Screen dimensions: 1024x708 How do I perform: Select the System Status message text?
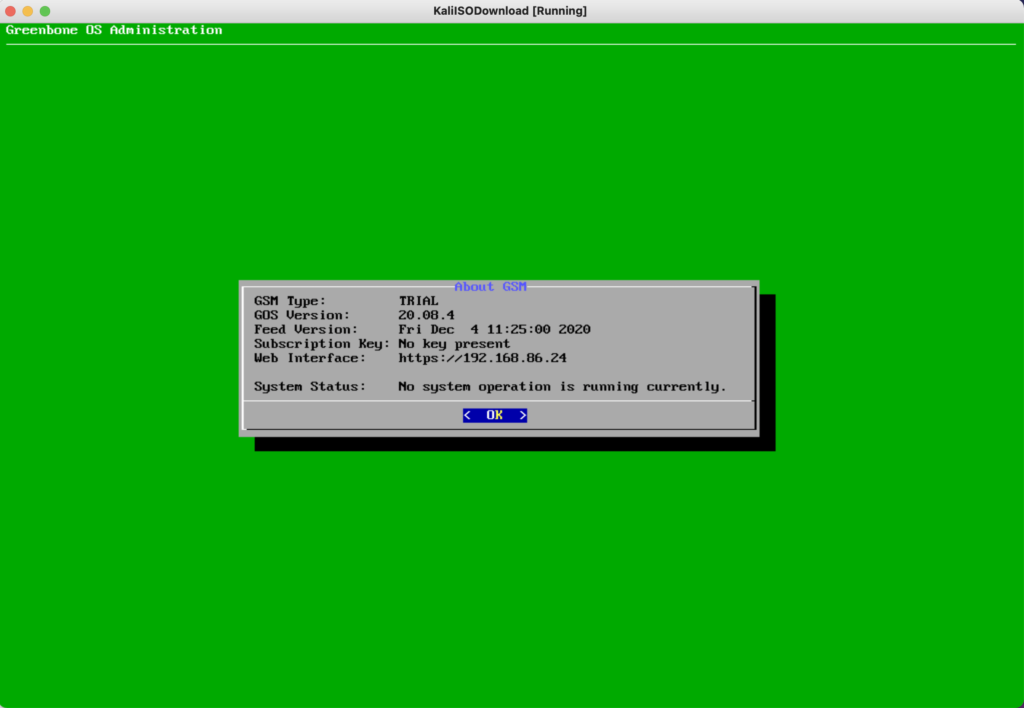click(562, 387)
